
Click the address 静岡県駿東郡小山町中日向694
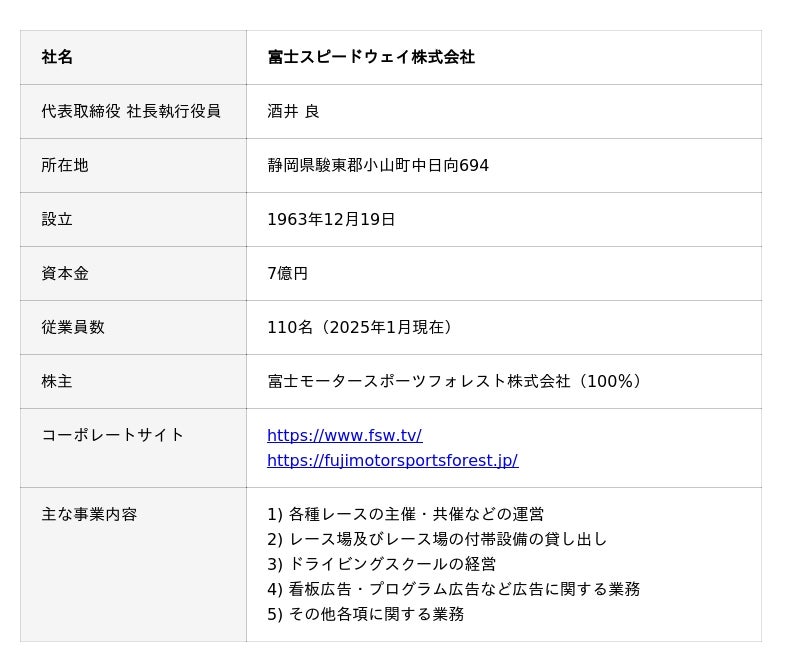378,166
